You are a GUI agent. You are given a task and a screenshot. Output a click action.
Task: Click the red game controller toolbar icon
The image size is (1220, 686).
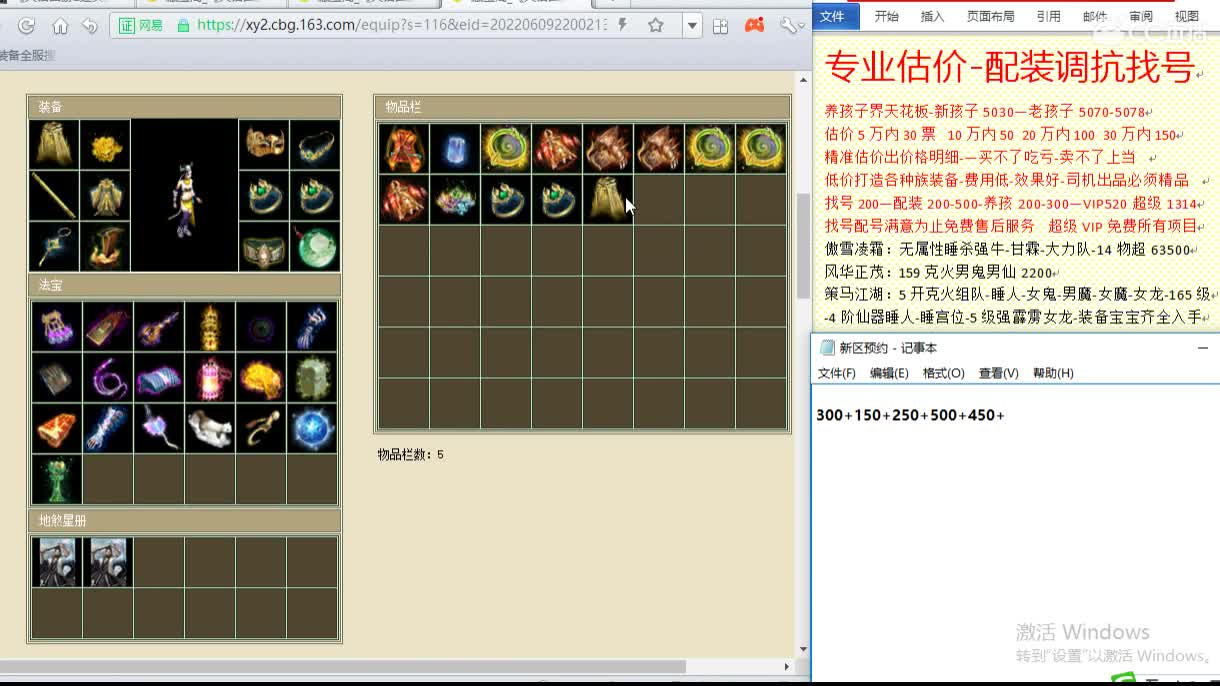coord(755,25)
